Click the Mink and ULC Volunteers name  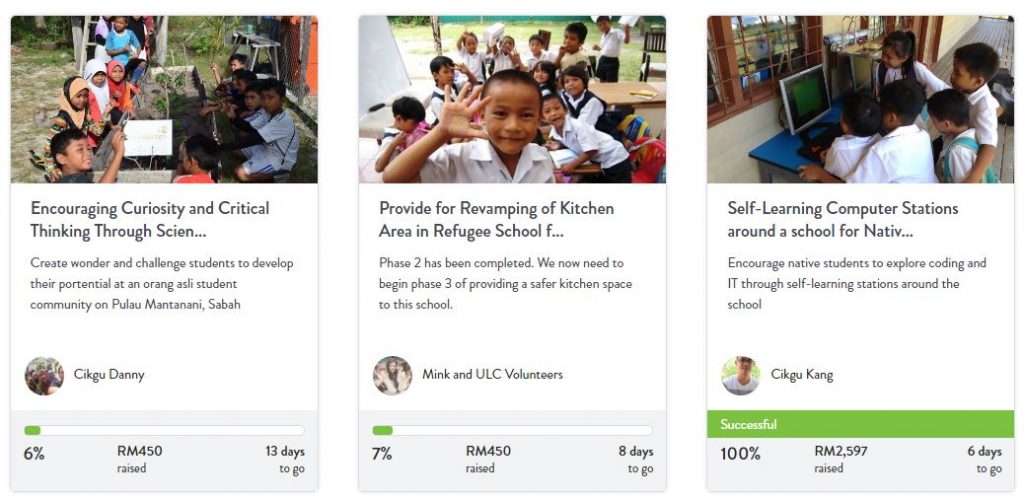pos(492,375)
